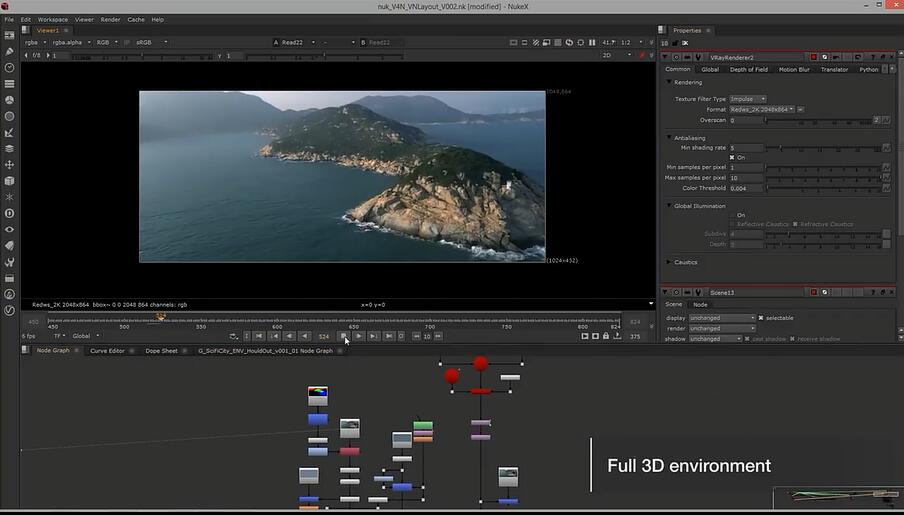This screenshot has width=904, height=515.
Task: Toggle the Min shading rate On checkbox
Action: tap(732, 157)
